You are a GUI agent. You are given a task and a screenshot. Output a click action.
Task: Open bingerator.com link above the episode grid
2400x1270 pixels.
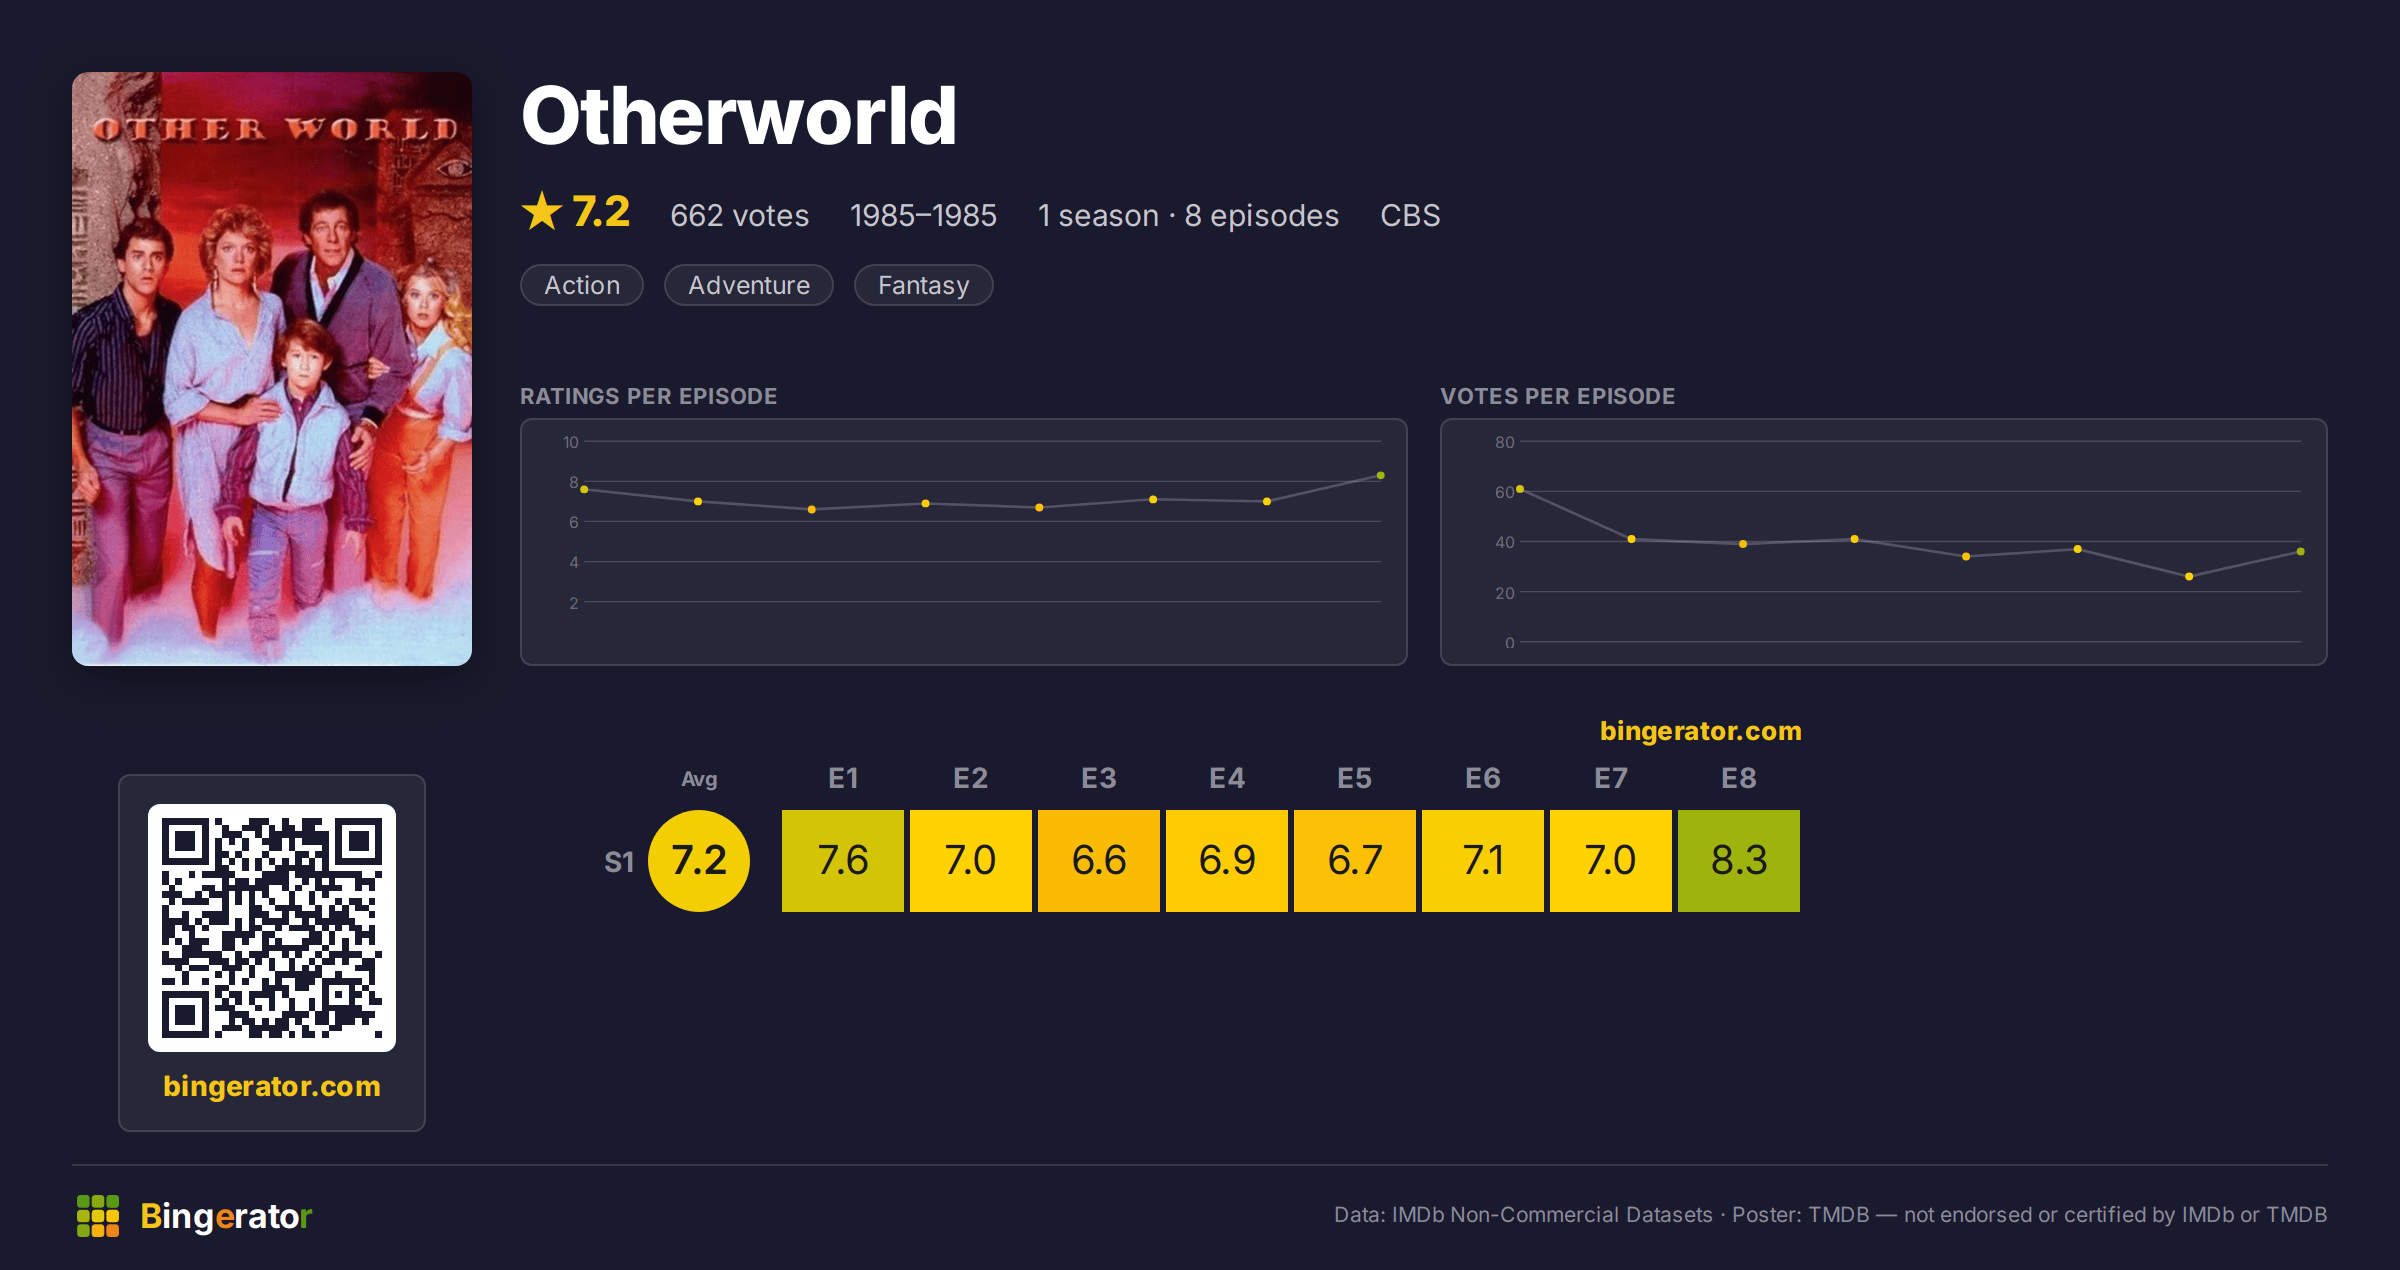point(1701,731)
